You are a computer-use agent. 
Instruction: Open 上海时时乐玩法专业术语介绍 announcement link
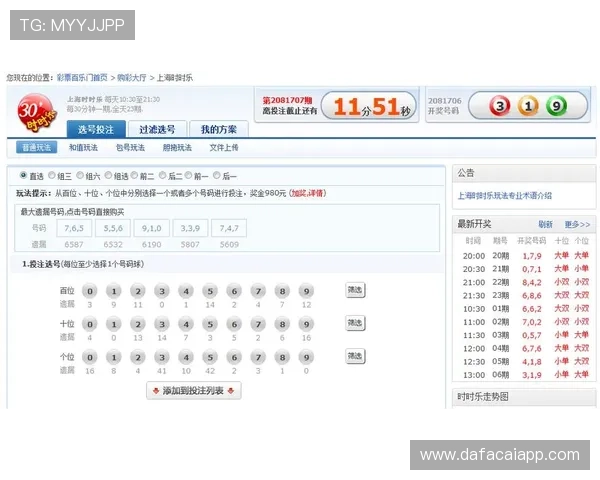pyautogui.click(x=505, y=196)
